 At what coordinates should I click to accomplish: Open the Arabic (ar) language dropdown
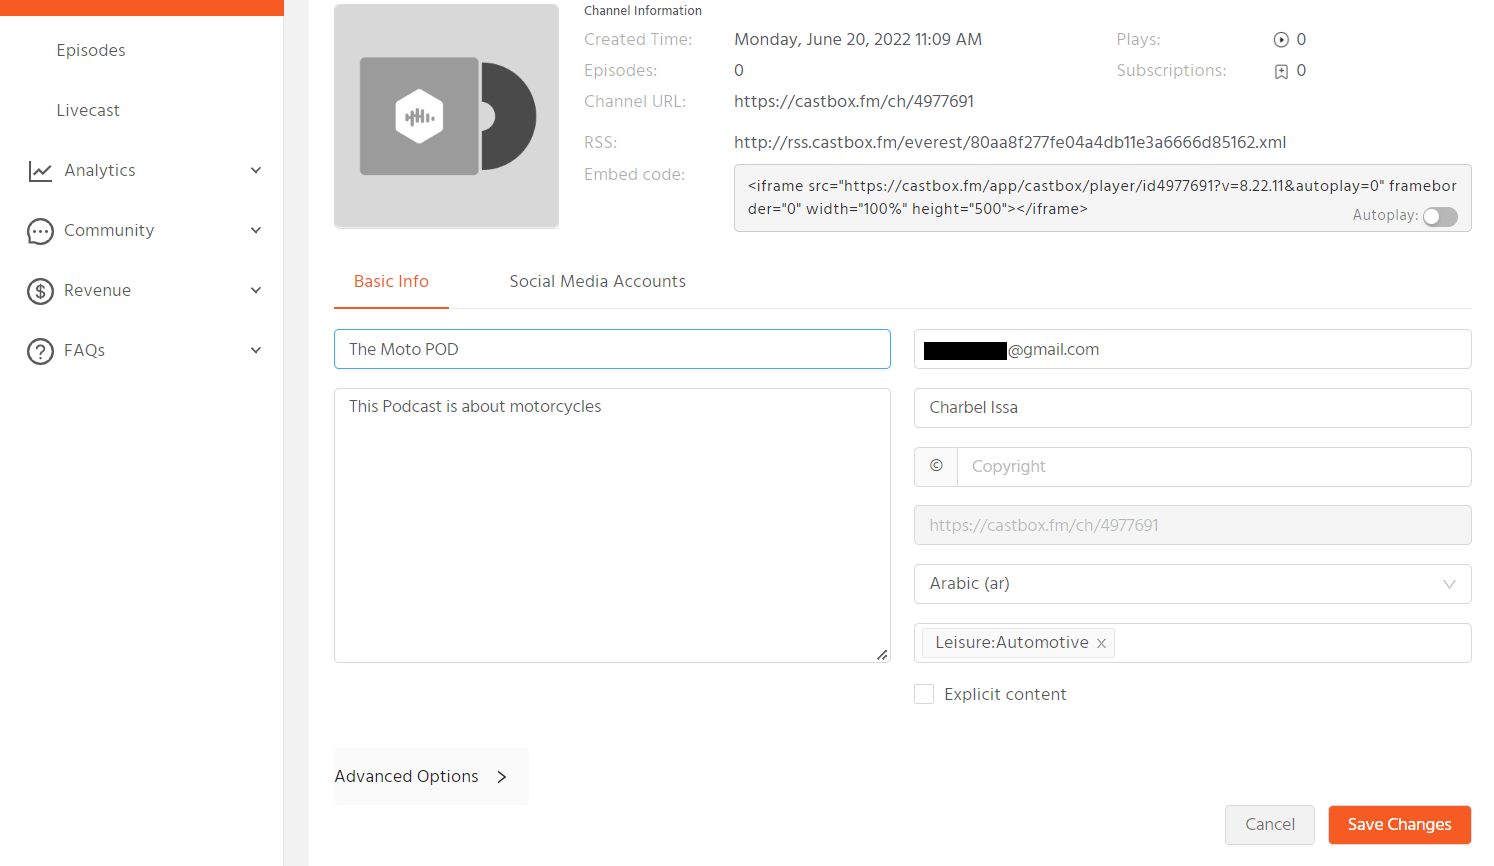[x=1192, y=584]
